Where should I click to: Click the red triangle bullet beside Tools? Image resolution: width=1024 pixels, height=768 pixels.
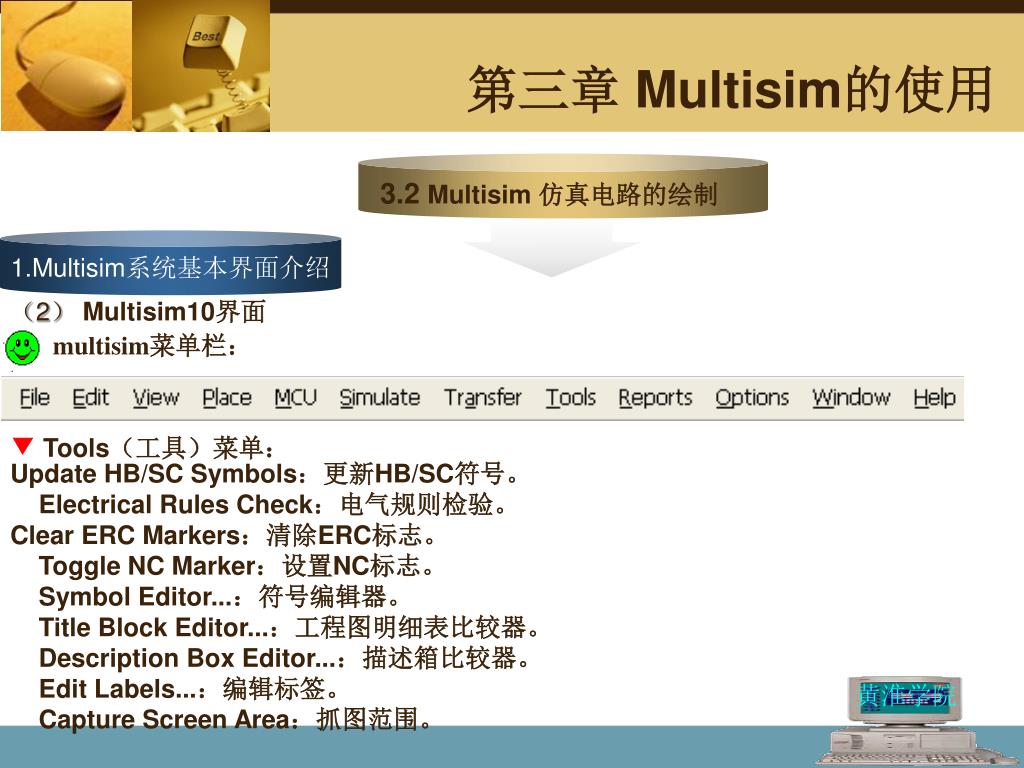pyautogui.click(x=22, y=445)
